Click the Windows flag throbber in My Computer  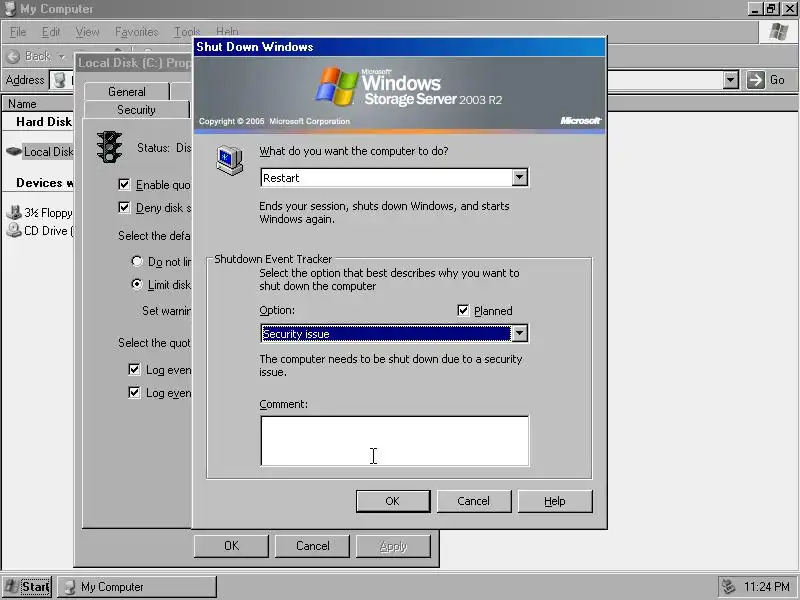point(778,32)
